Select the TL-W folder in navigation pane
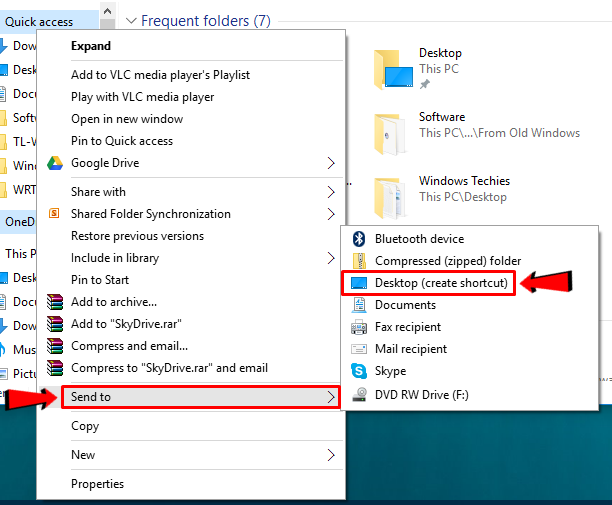The image size is (612, 505). [x=18, y=142]
